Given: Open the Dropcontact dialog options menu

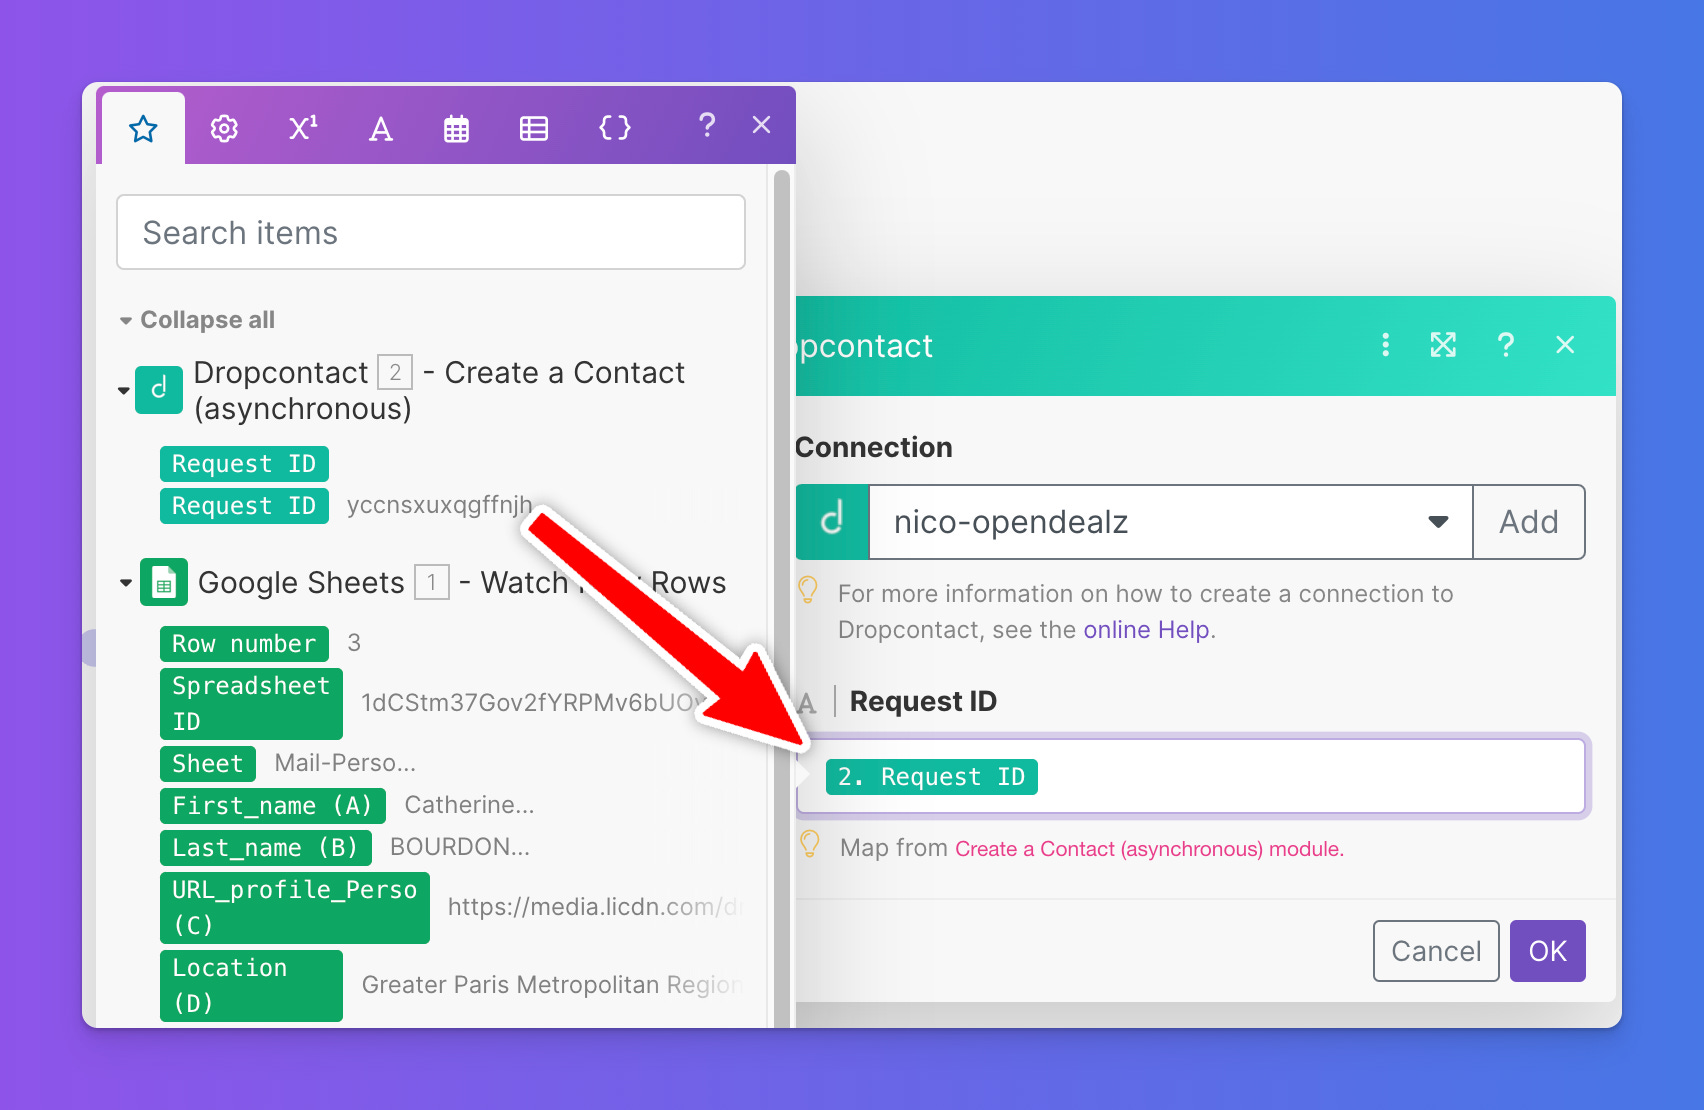Looking at the screenshot, I should pos(1385,345).
